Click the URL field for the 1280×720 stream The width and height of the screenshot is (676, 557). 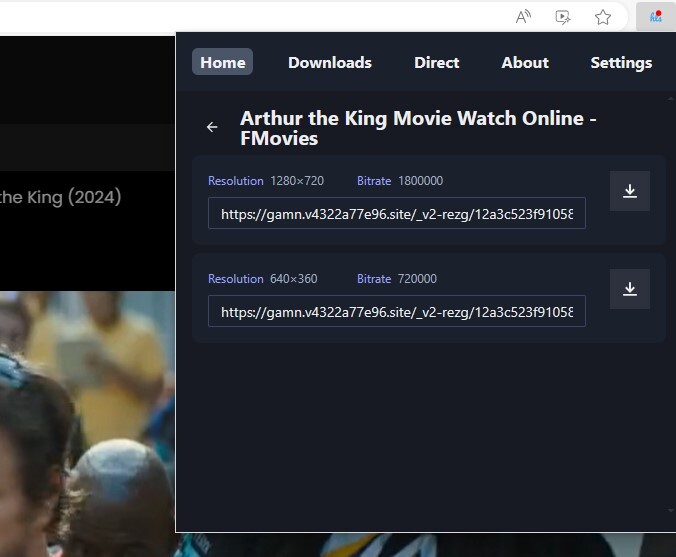pyautogui.click(x=397, y=213)
